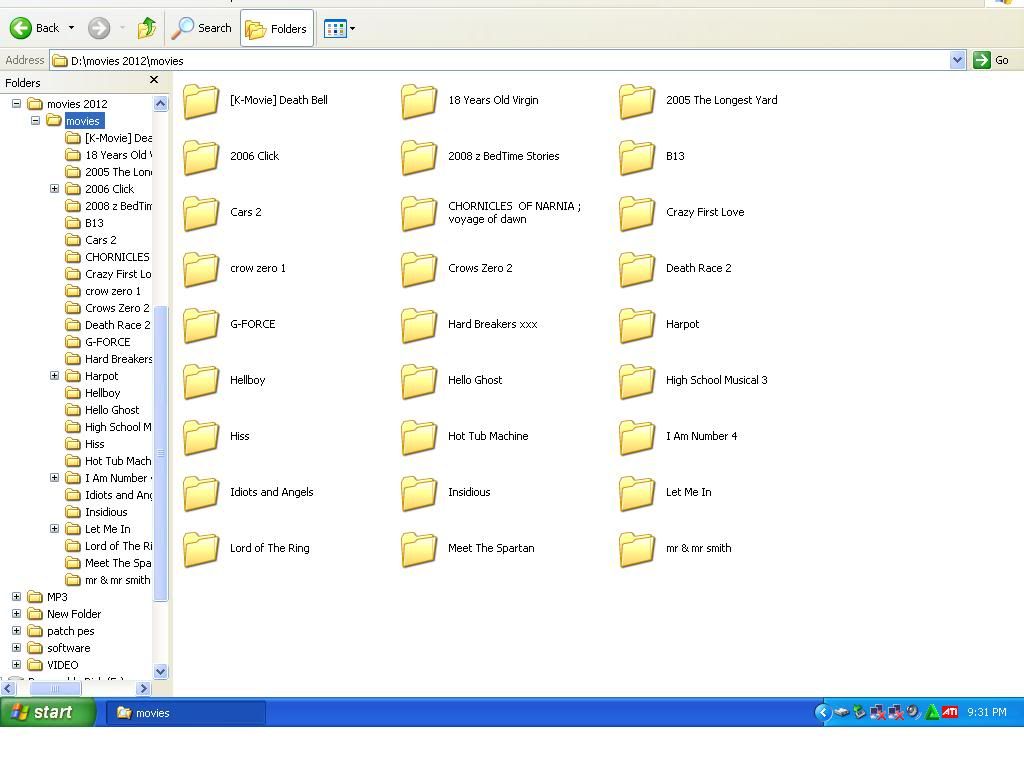
Task: Select the Death Race 2 folder icon
Action: point(637,270)
